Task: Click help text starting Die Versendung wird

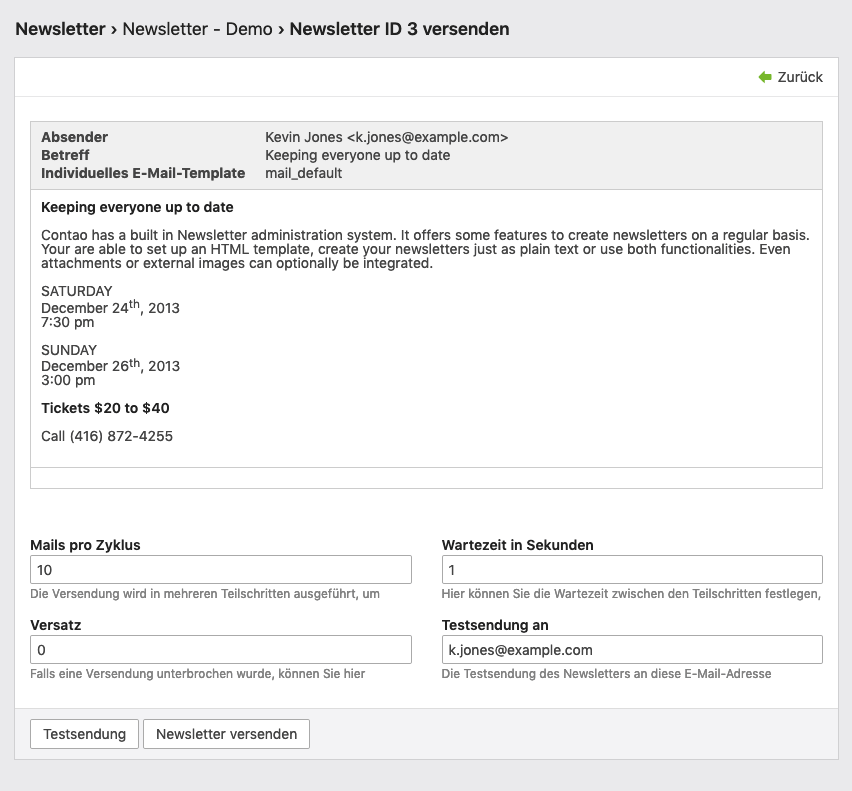Action: [x=205, y=594]
